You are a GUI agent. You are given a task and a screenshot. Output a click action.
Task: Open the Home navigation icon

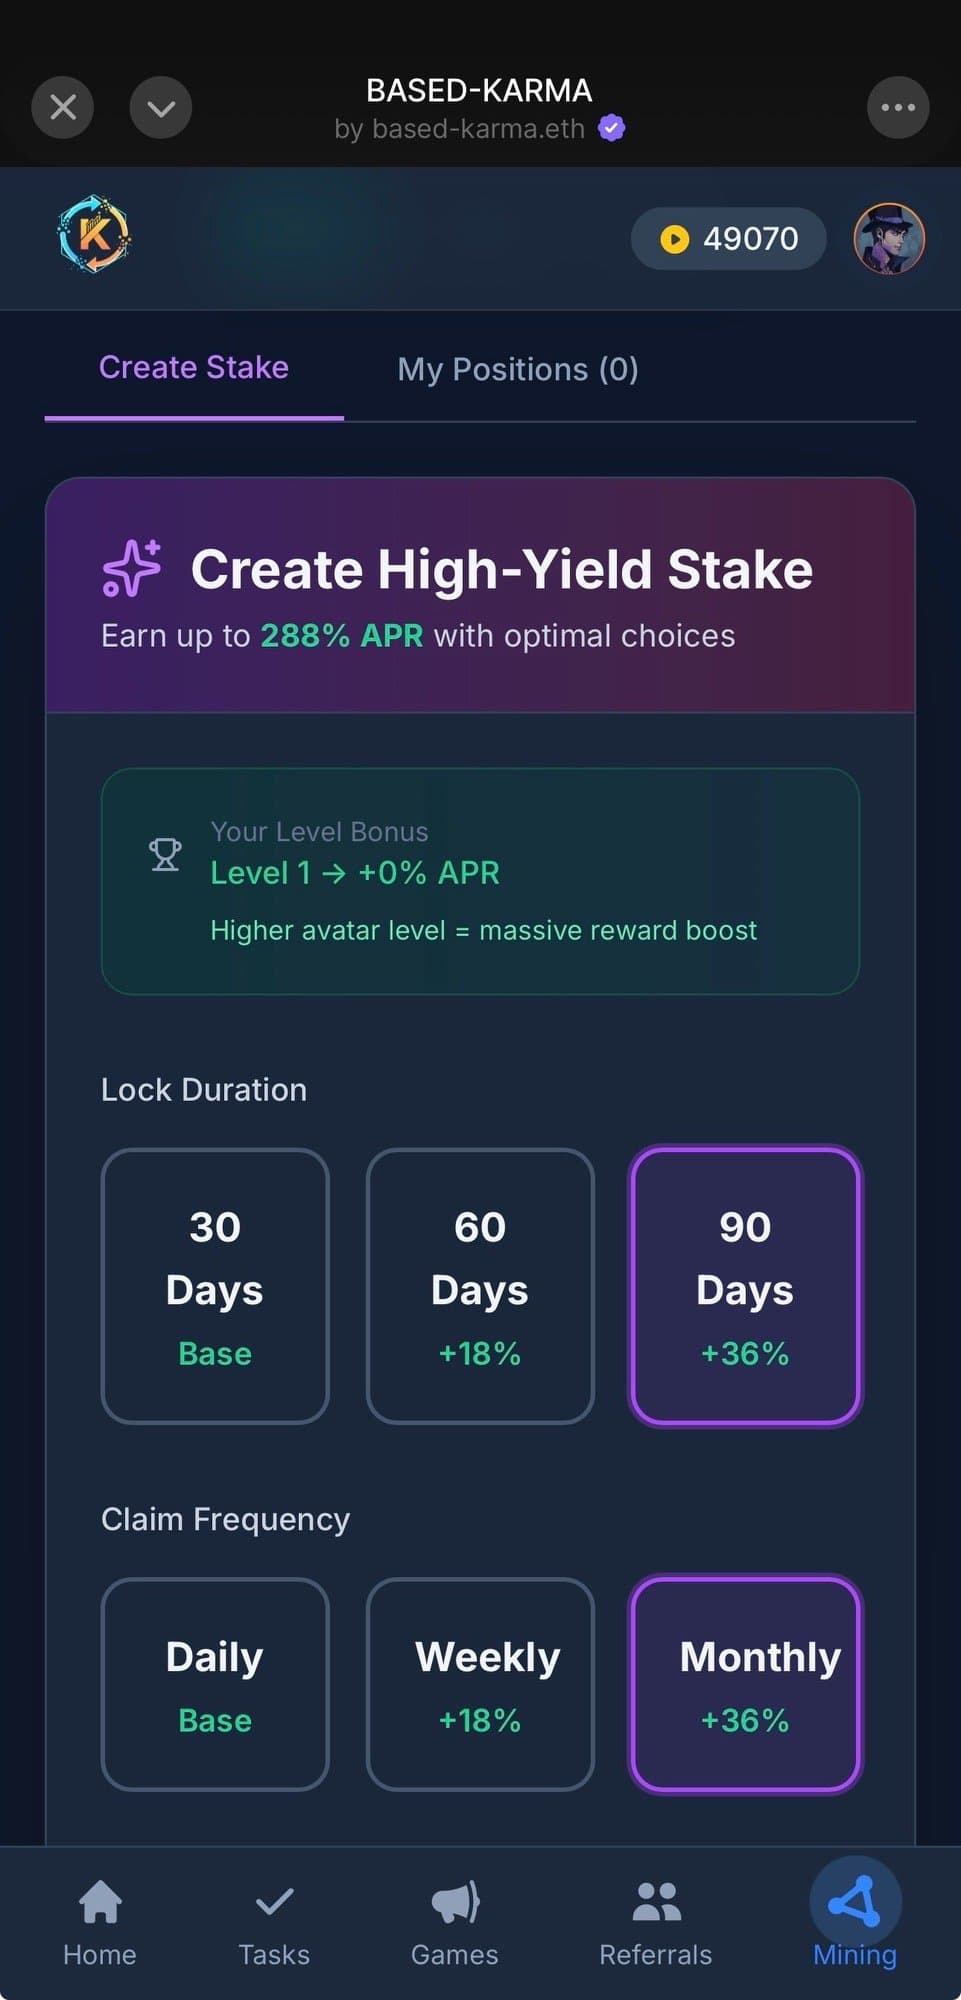[x=100, y=1902]
